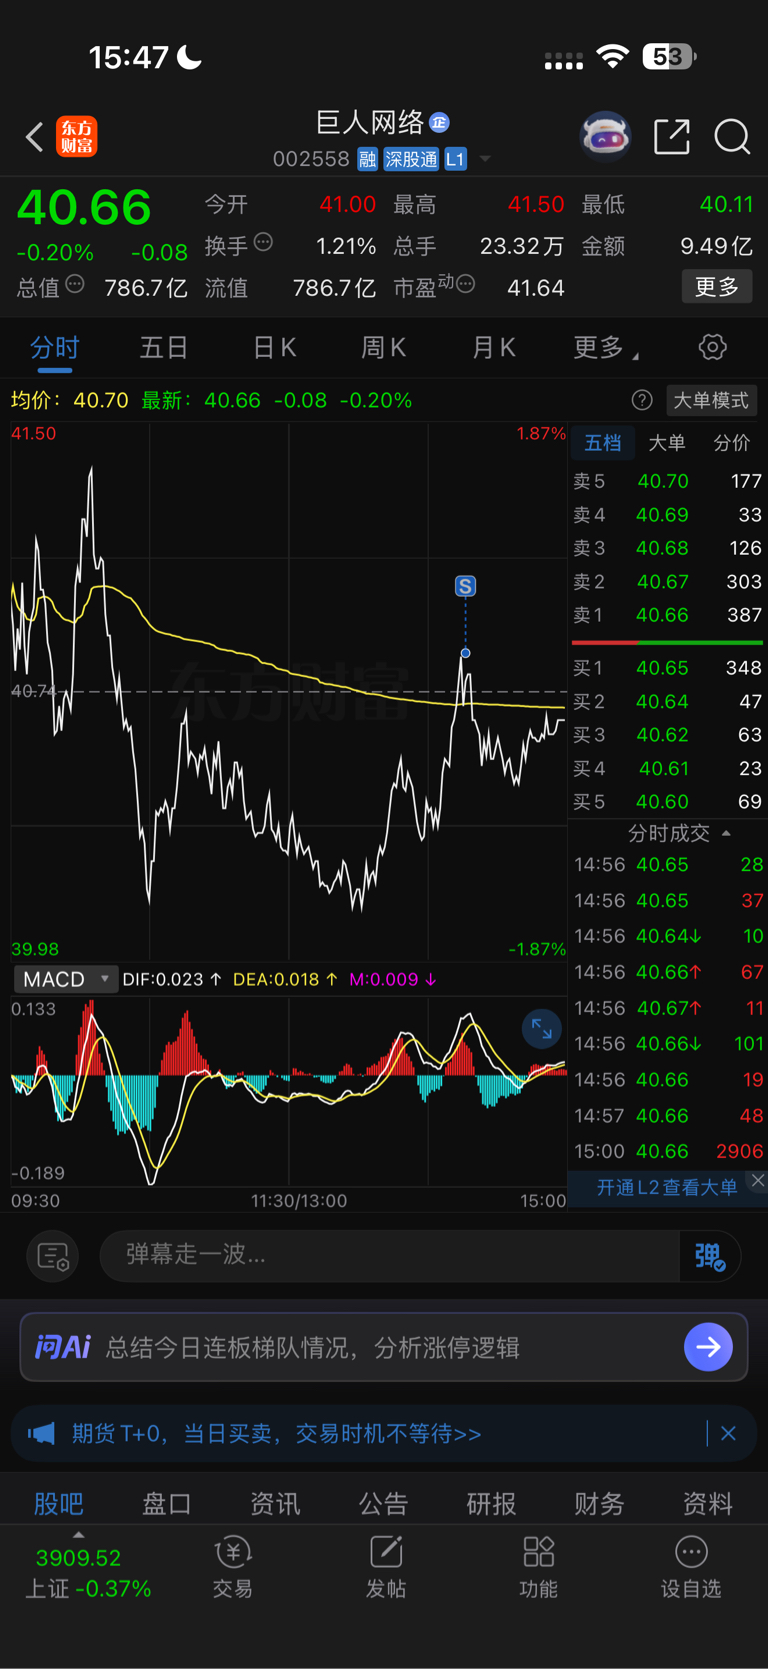Open the 财务 tab

click(600, 1503)
